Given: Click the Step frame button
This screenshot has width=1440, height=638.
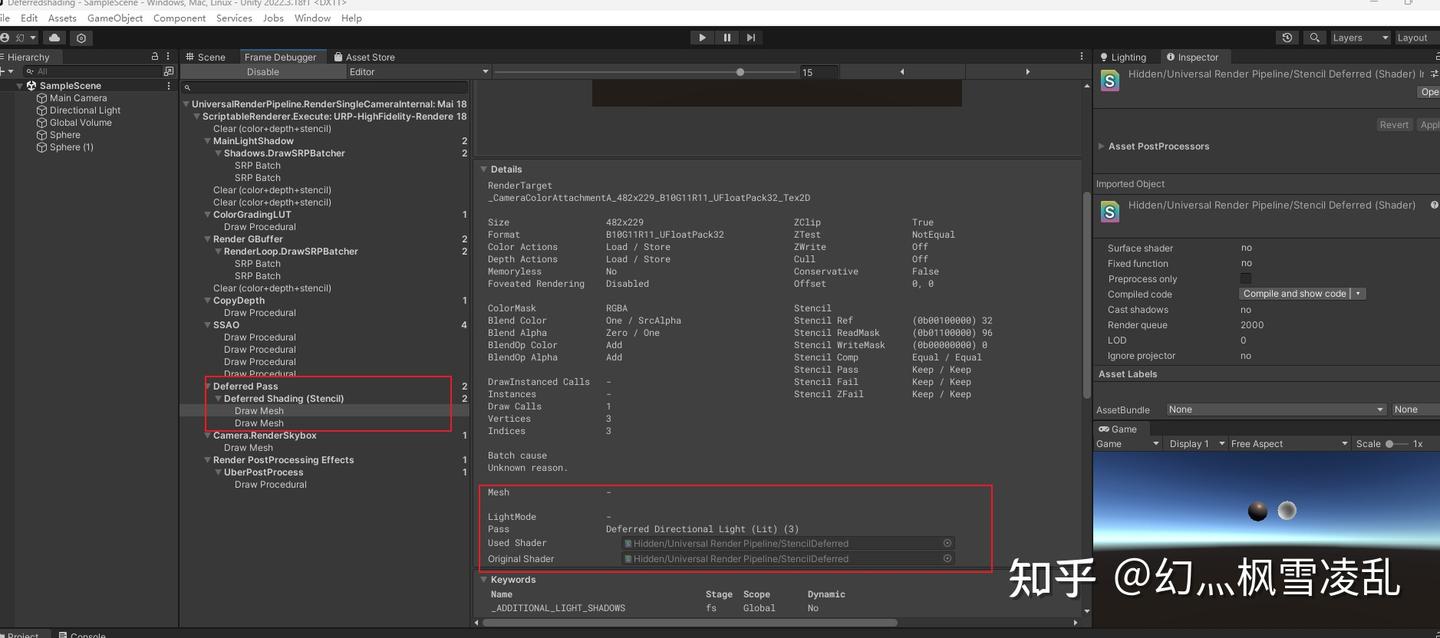Looking at the screenshot, I should click(x=751, y=37).
